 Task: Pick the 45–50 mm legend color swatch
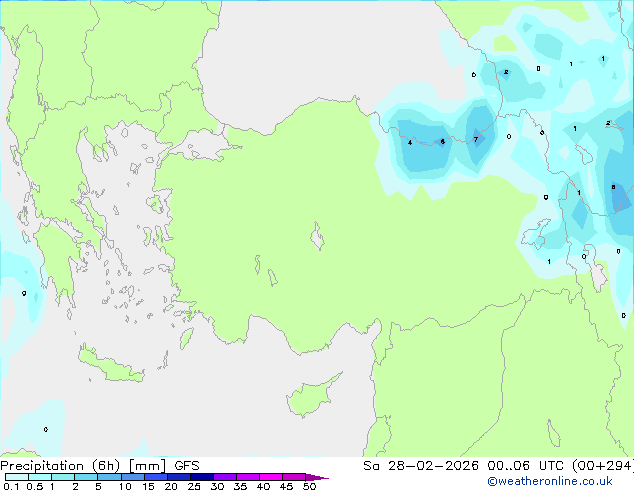pos(294,477)
